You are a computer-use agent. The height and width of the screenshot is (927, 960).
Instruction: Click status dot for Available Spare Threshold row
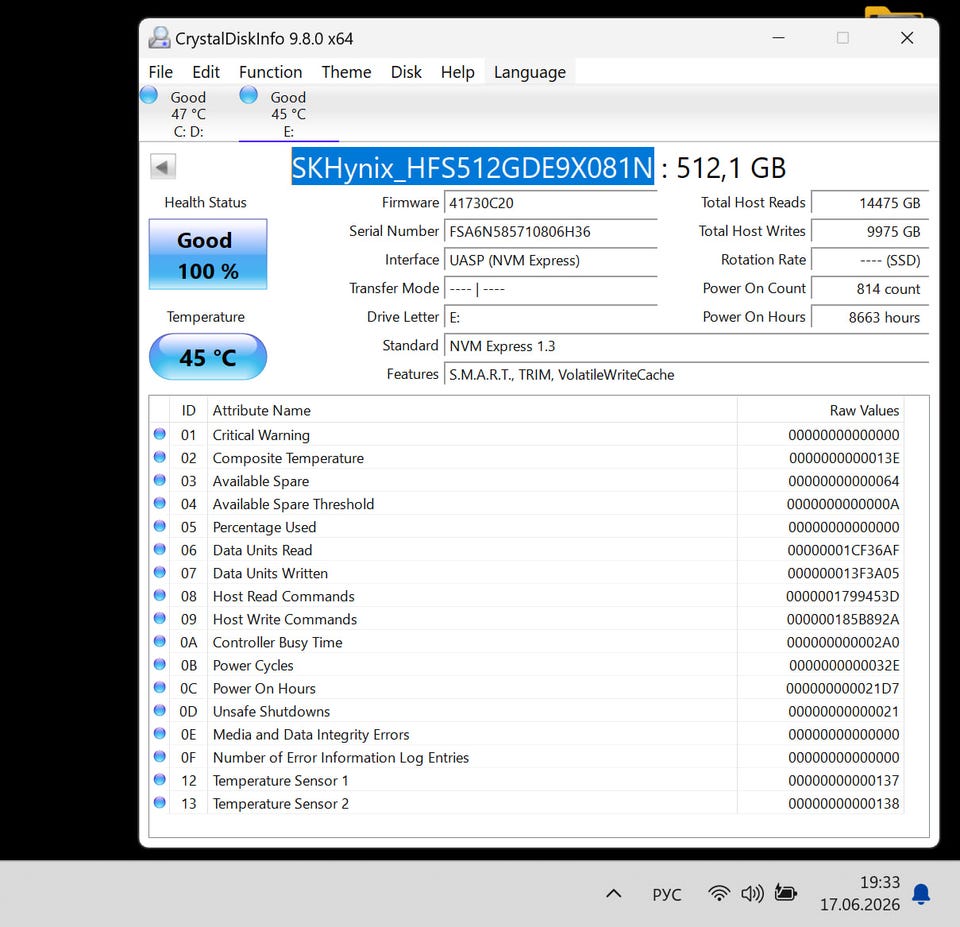point(160,503)
